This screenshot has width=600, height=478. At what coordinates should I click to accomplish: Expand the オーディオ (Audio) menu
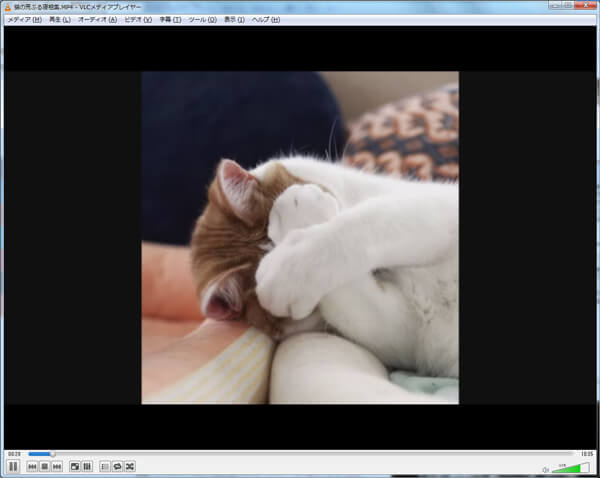(x=97, y=19)
